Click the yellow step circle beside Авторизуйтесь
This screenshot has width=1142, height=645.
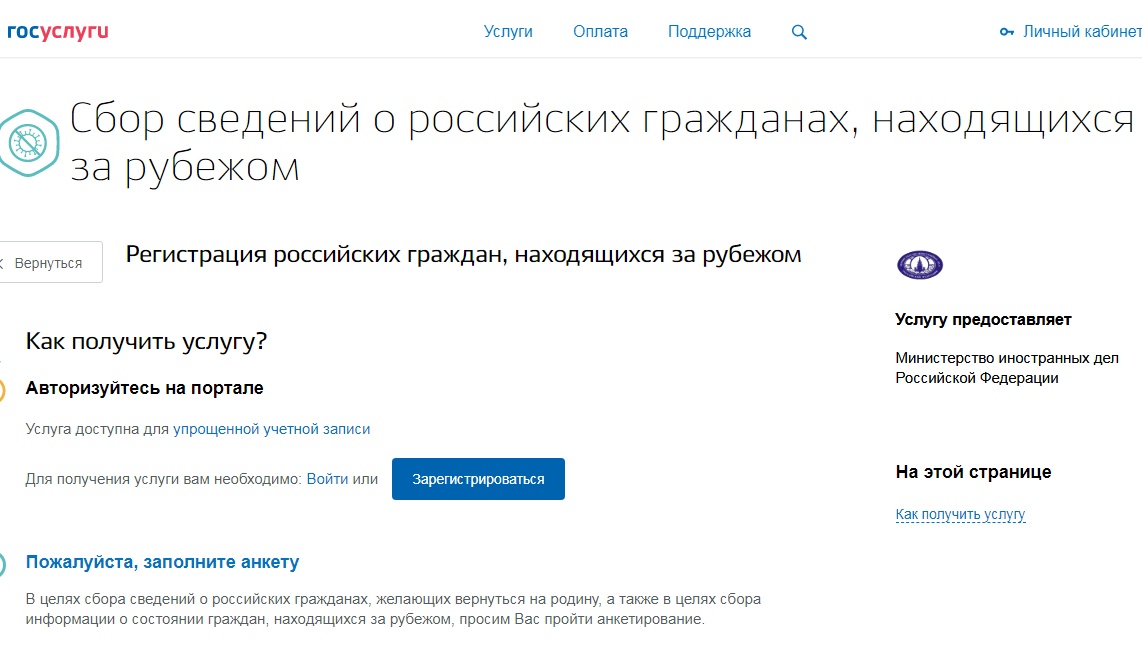click(x=3, y=389)
